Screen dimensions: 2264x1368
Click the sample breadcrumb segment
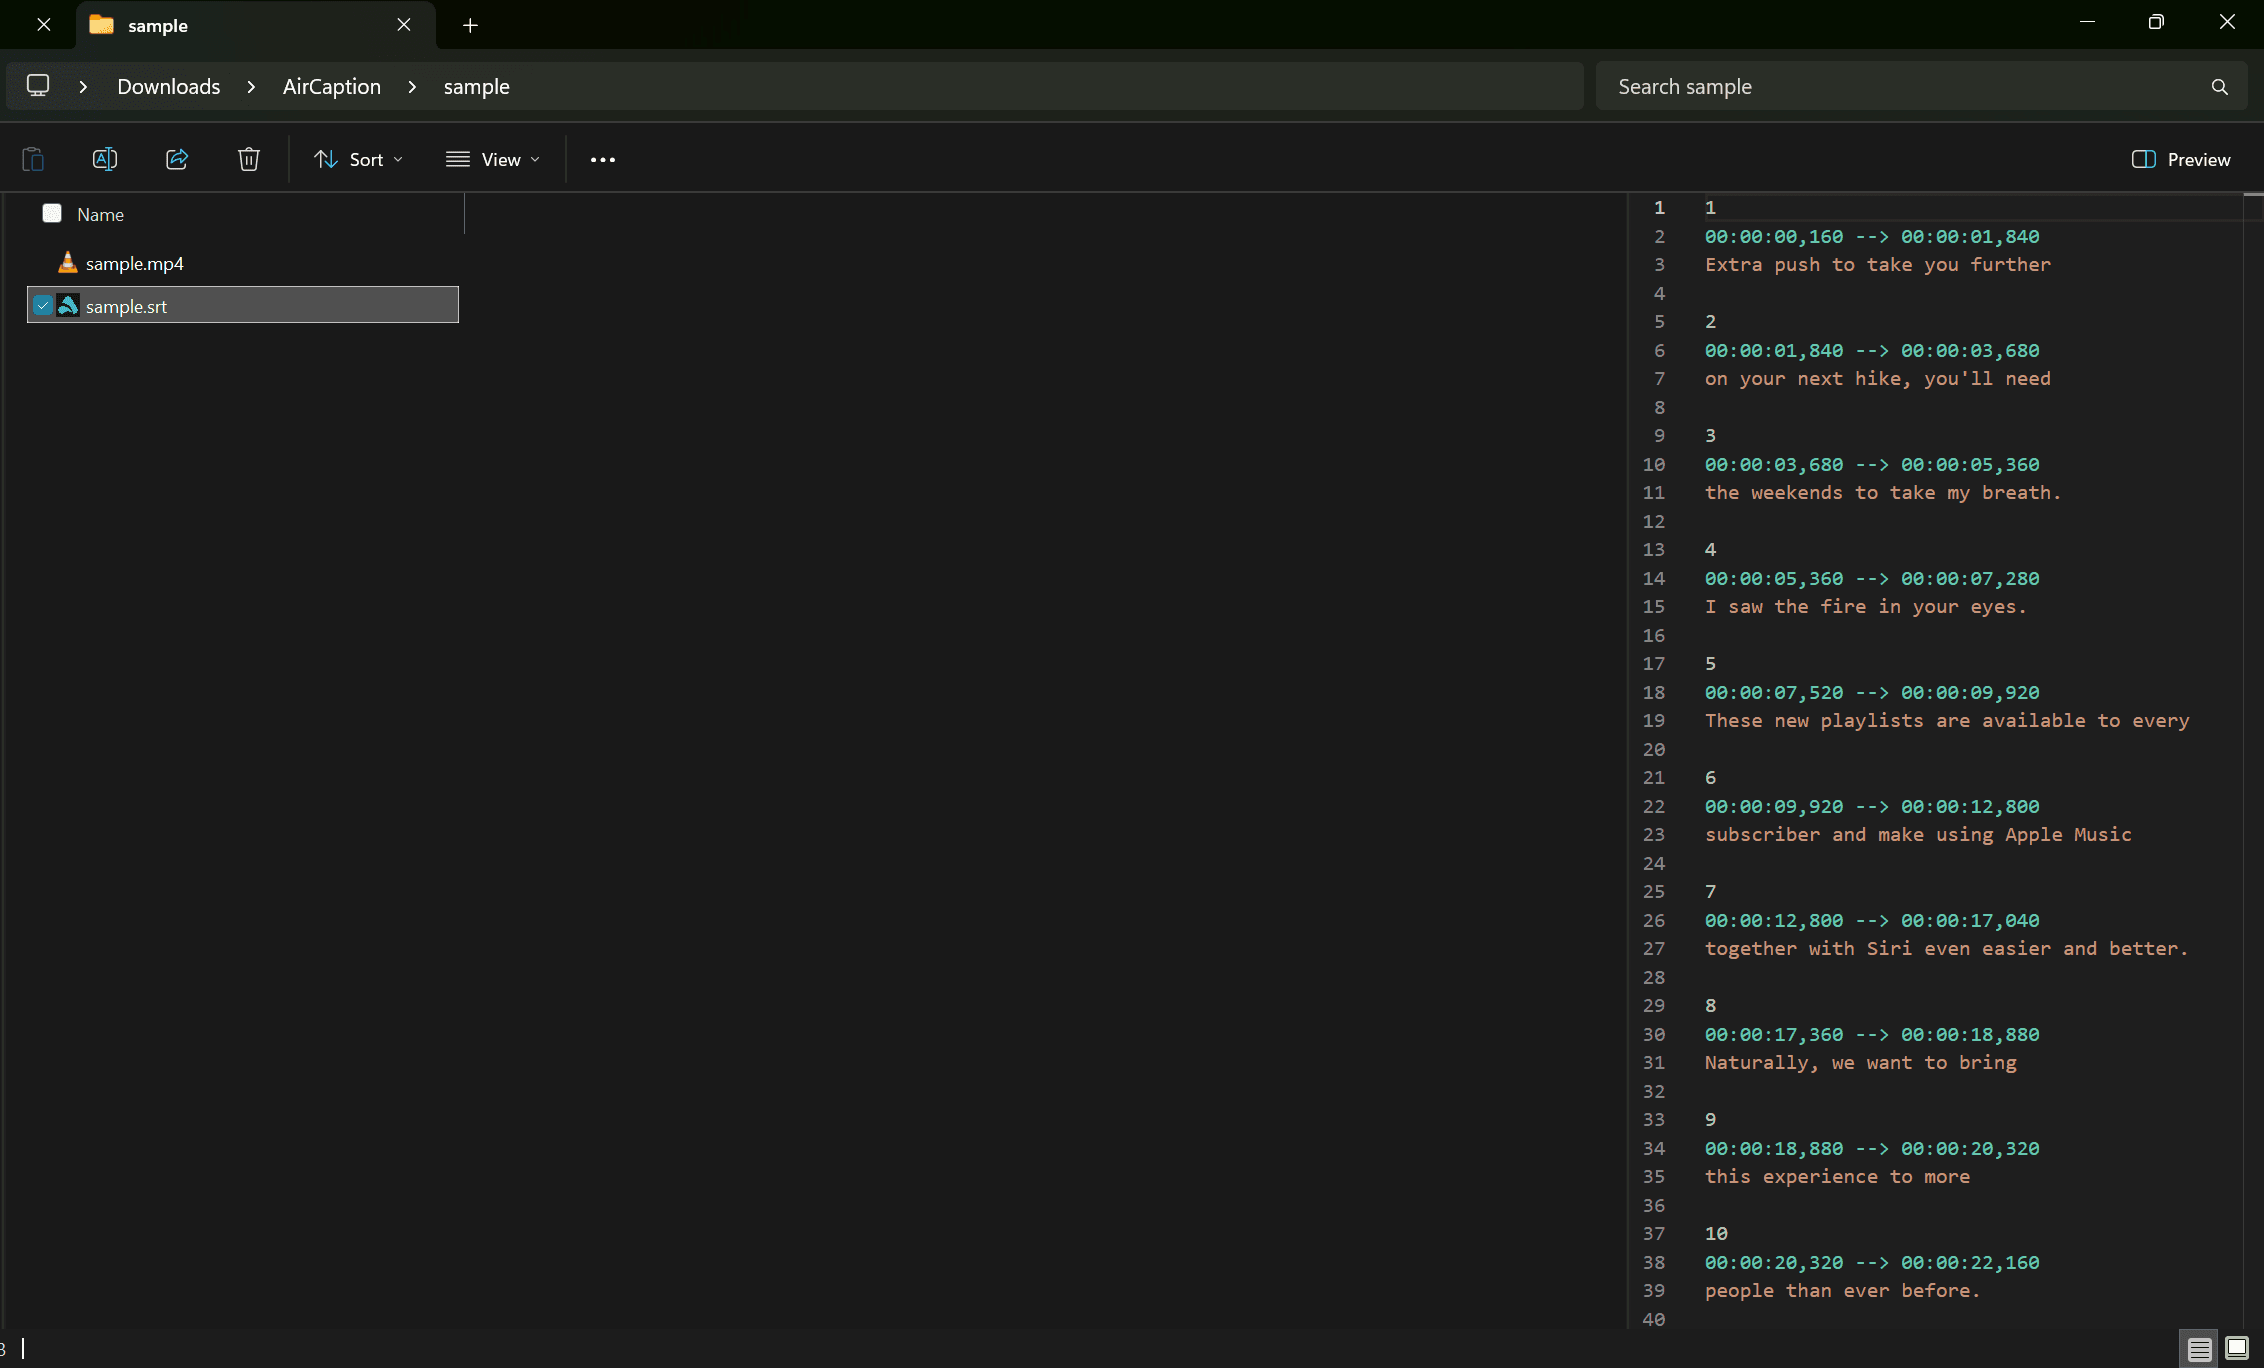[x=477, y=87]
